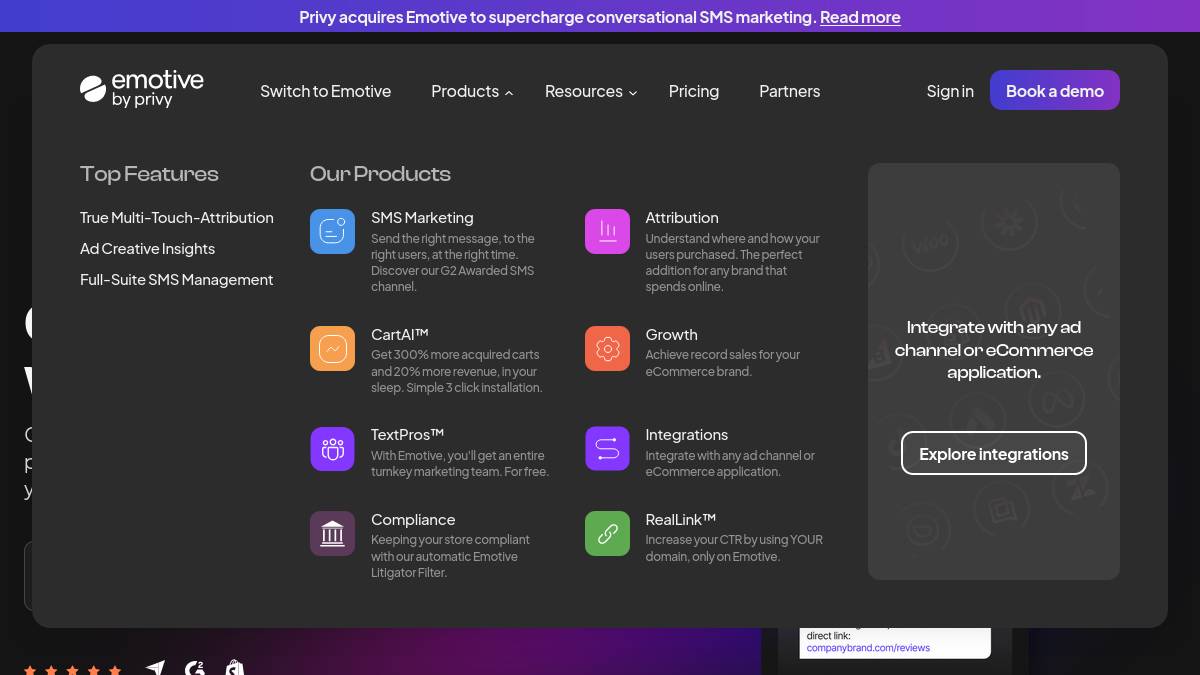
Task: Click 'Integrate with any ad channel' text
Action: [x=994, y=349]
